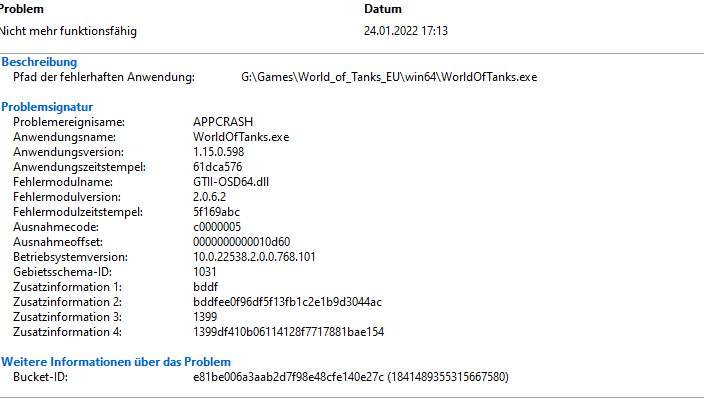Viewport: 704px width, 400px height.
Task: Select OS version 10.0.22538.2.0.0.768.101
Action: point(254,257)
